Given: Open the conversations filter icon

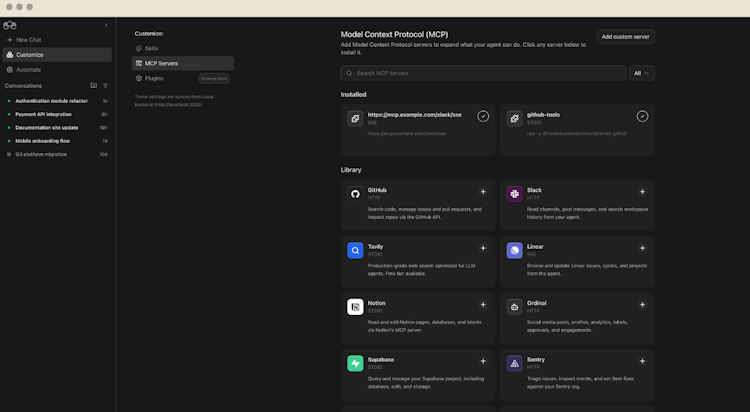Looking at the screenshot, I should point(106,86).
